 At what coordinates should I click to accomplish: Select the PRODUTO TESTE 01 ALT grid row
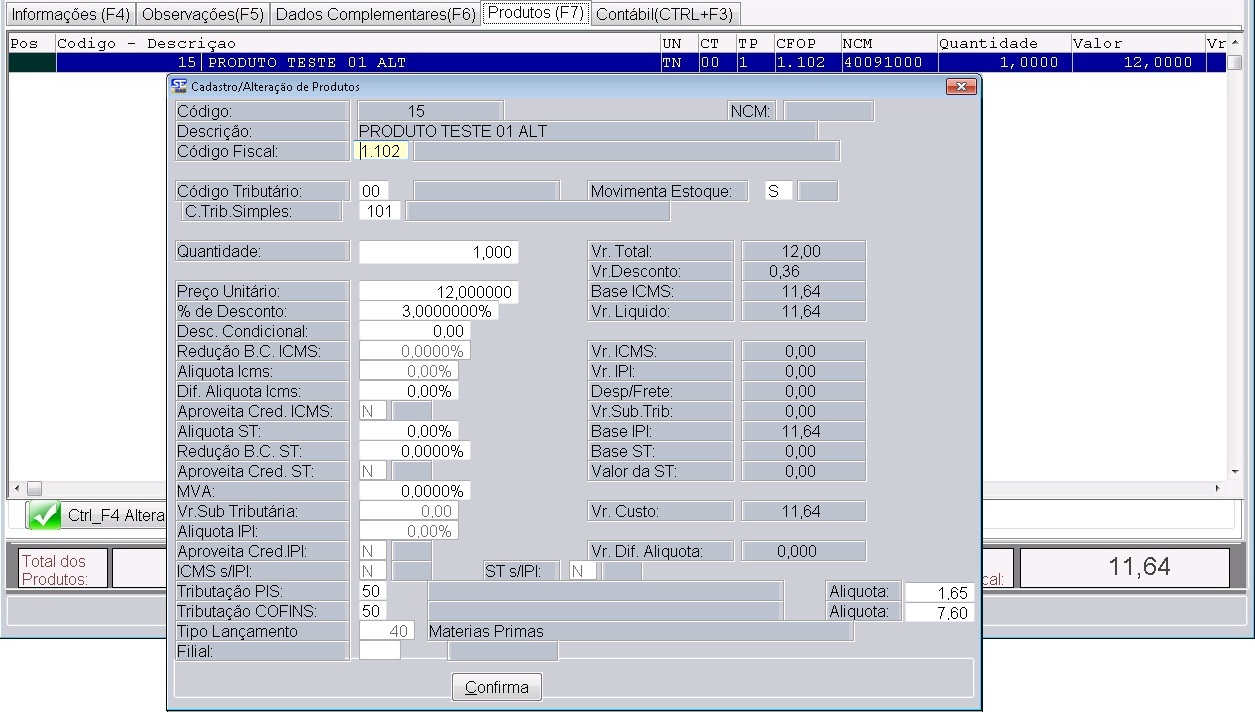click(400, 62)
